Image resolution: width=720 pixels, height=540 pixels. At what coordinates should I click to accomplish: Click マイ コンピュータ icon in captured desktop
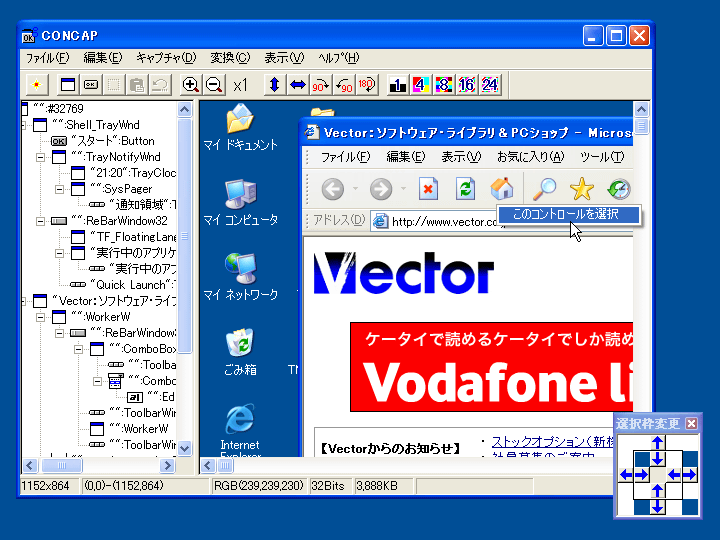[x=240, y=202]
